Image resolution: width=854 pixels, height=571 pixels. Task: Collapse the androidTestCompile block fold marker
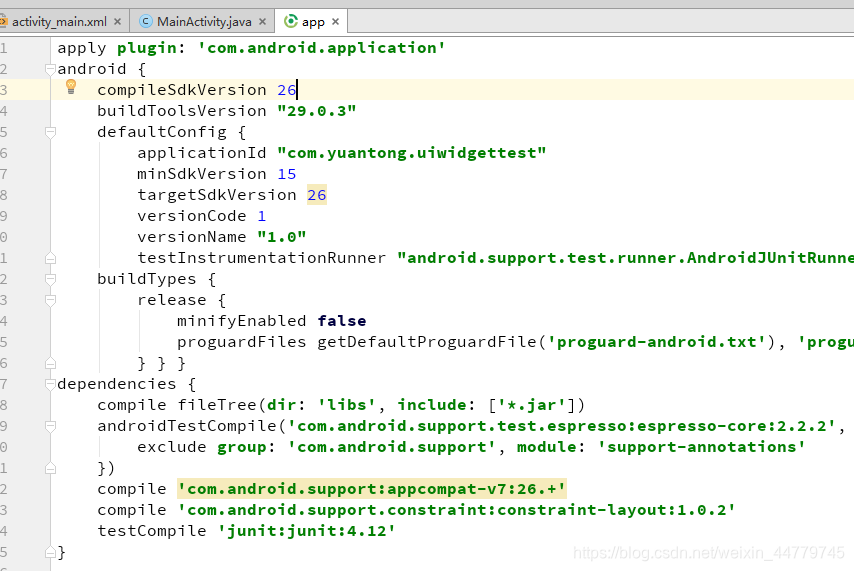(50, 426)
